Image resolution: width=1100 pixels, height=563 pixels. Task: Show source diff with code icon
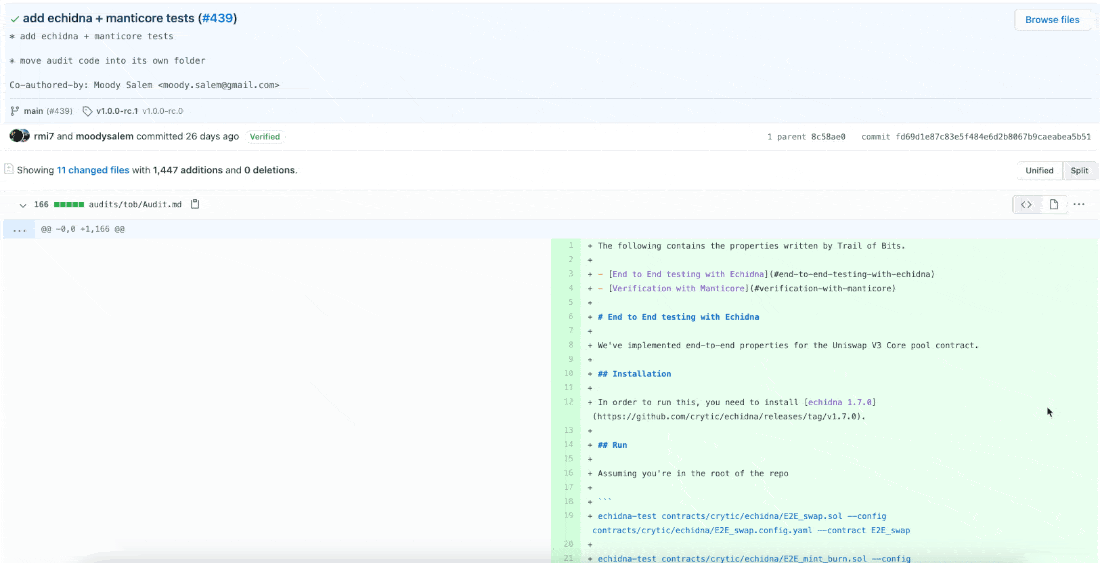click(x=1026, y=205)
